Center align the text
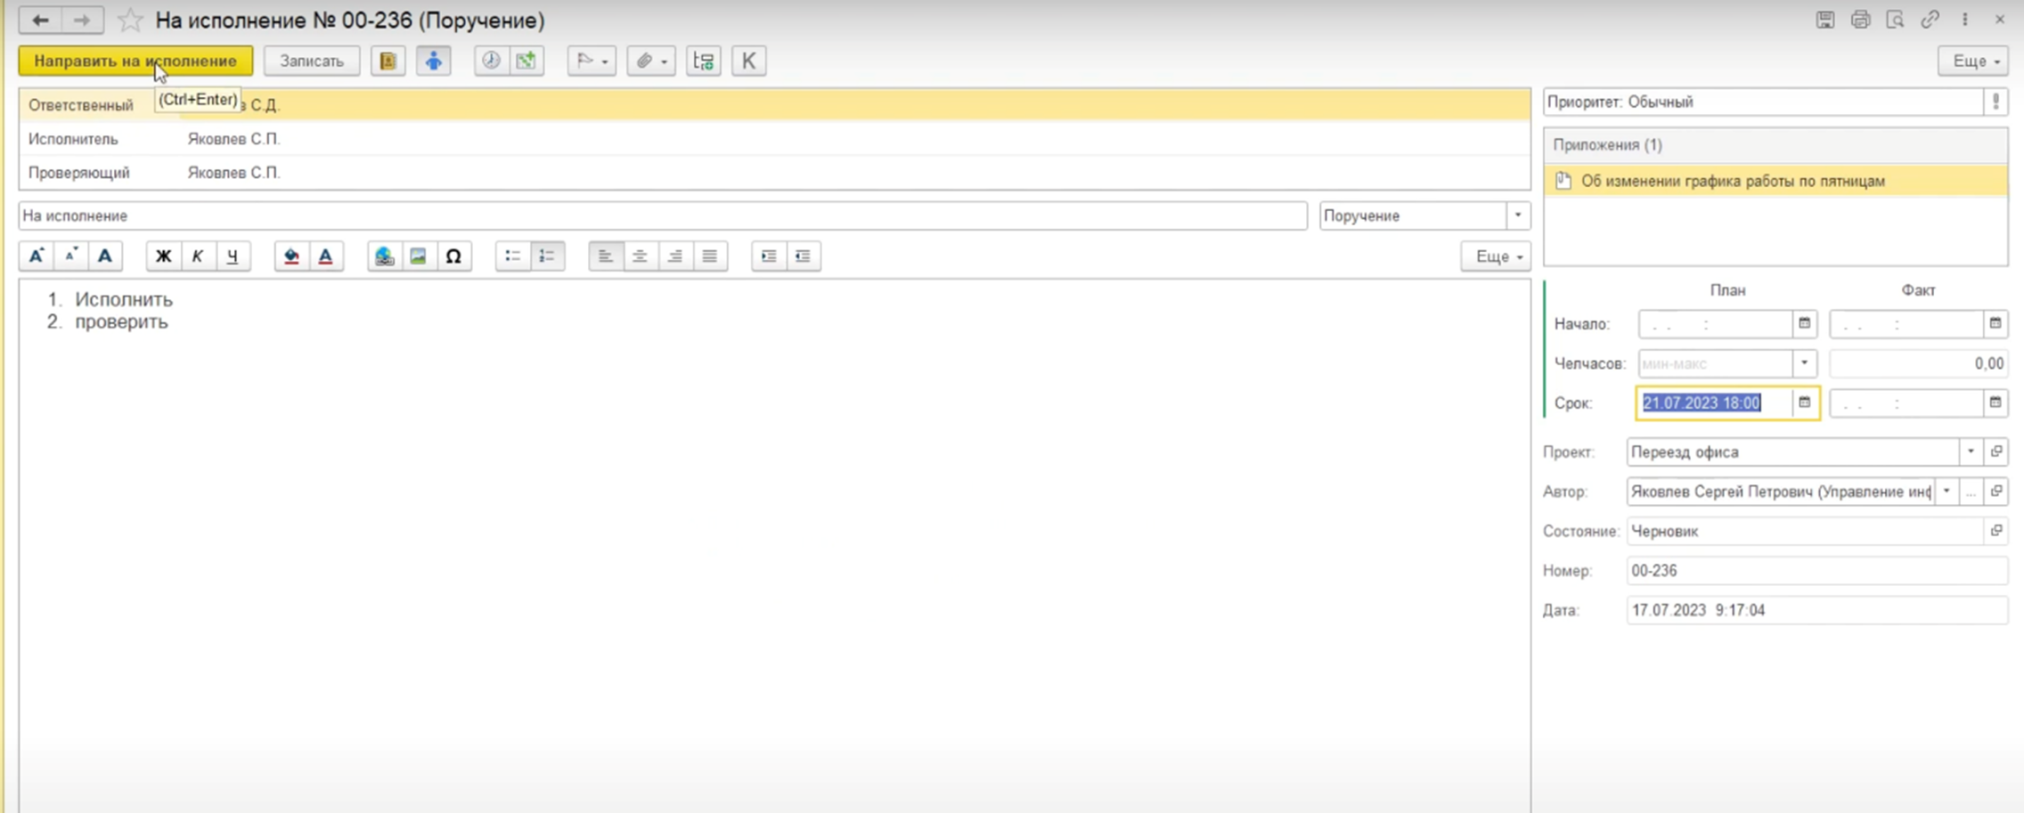Image resolution: width=2024 pixels, height=813 pixels. tap(640, 256)
